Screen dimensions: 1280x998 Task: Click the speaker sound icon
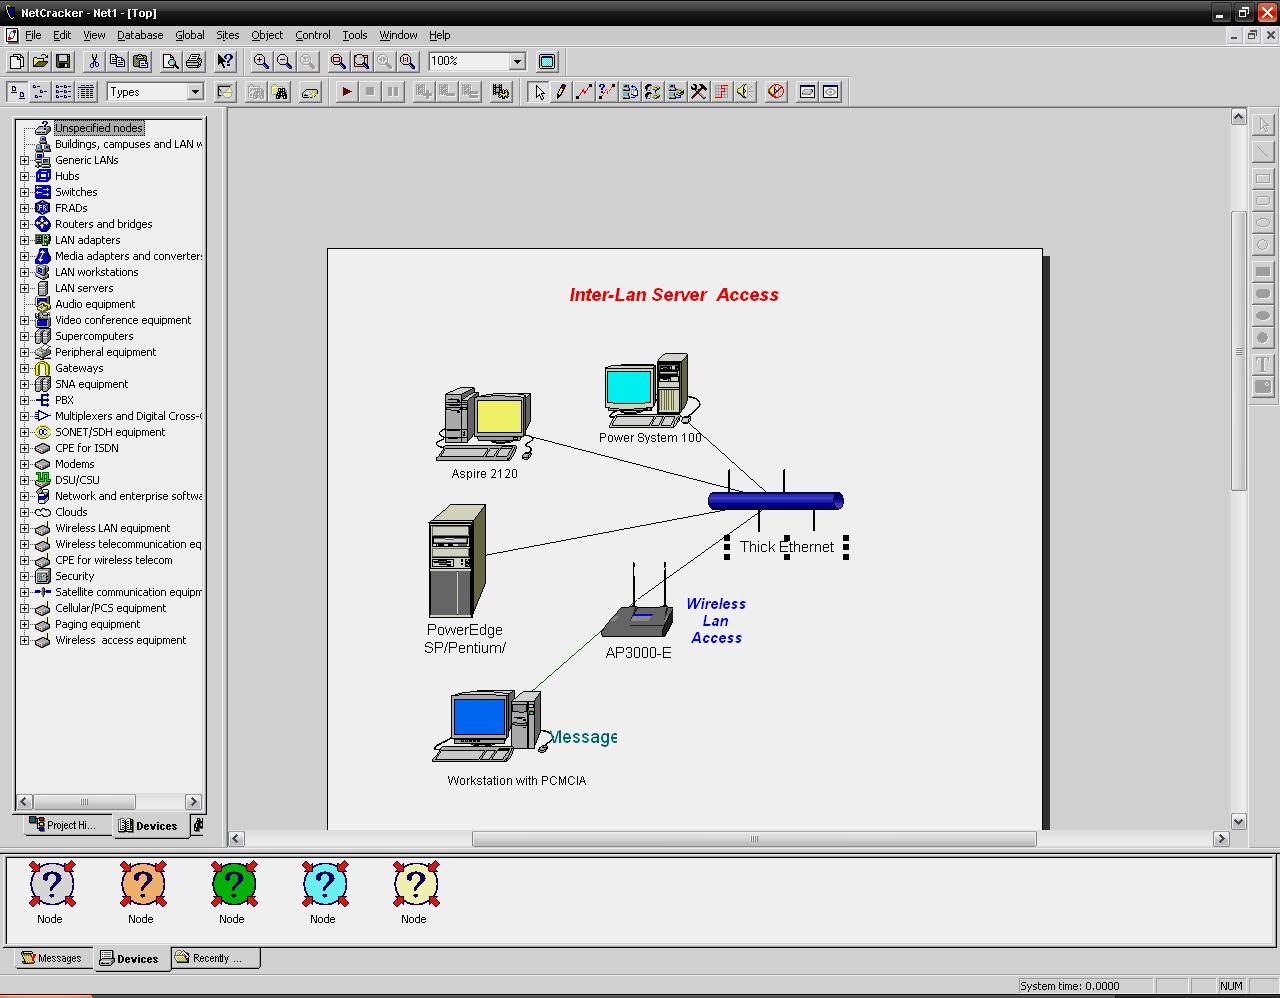click(745, 92)
